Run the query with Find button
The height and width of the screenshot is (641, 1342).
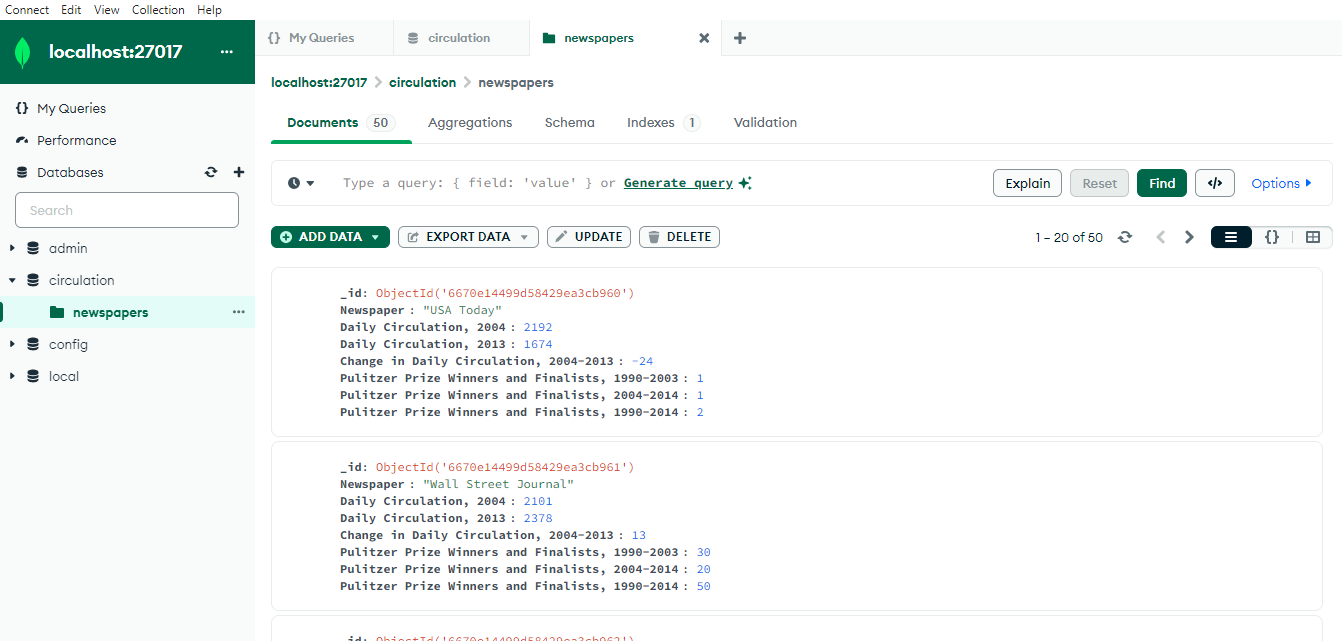(x=1162, y=183)
